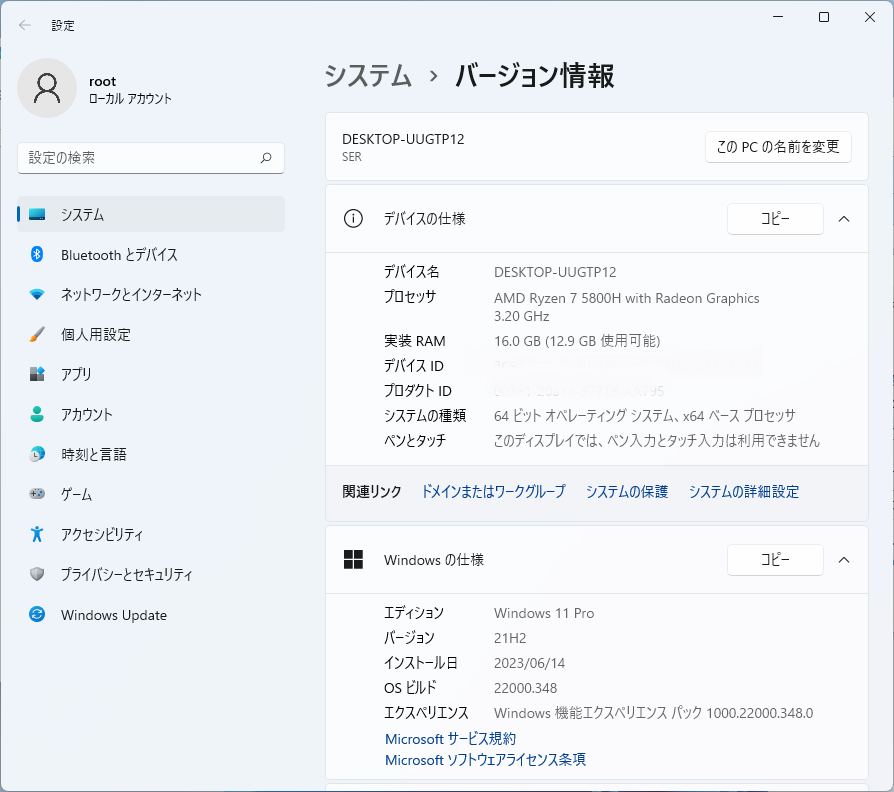Click the 時刻と言語 clock globe icon

tap(37, 454)
